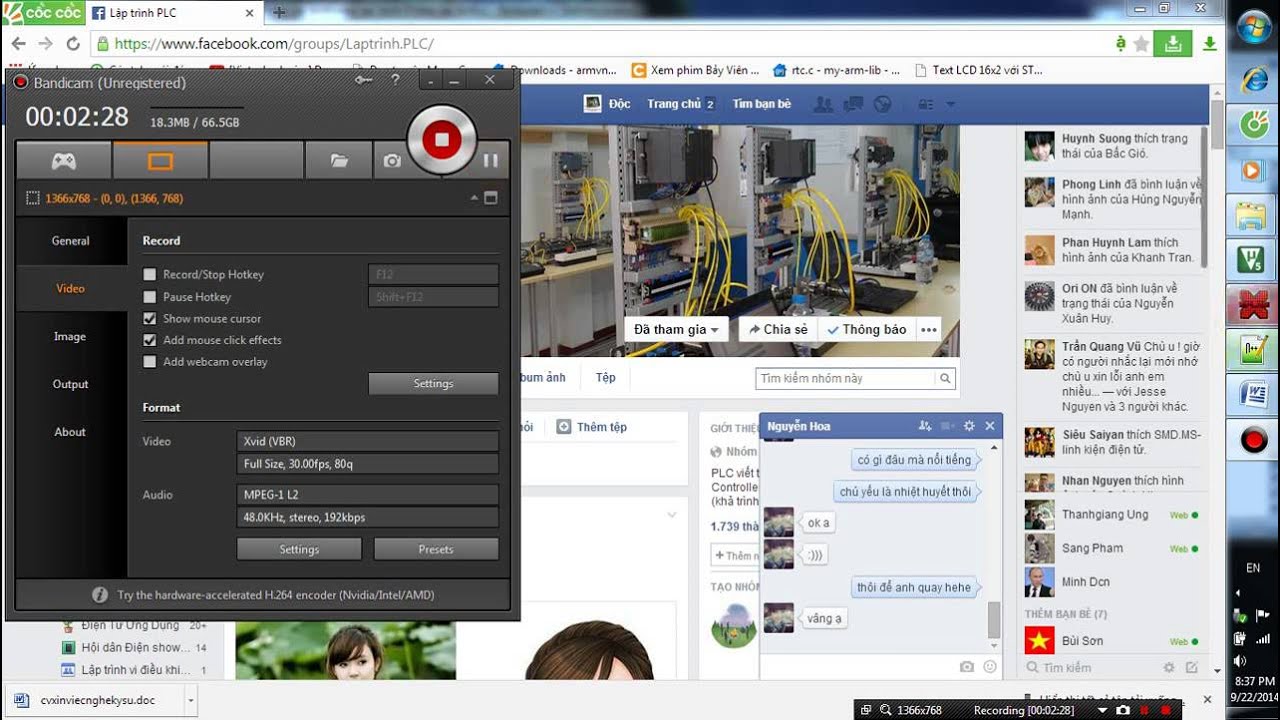This screenshot has width=1280, height=720.
Task: Go to the About tab
Action: tap(71, 432)
